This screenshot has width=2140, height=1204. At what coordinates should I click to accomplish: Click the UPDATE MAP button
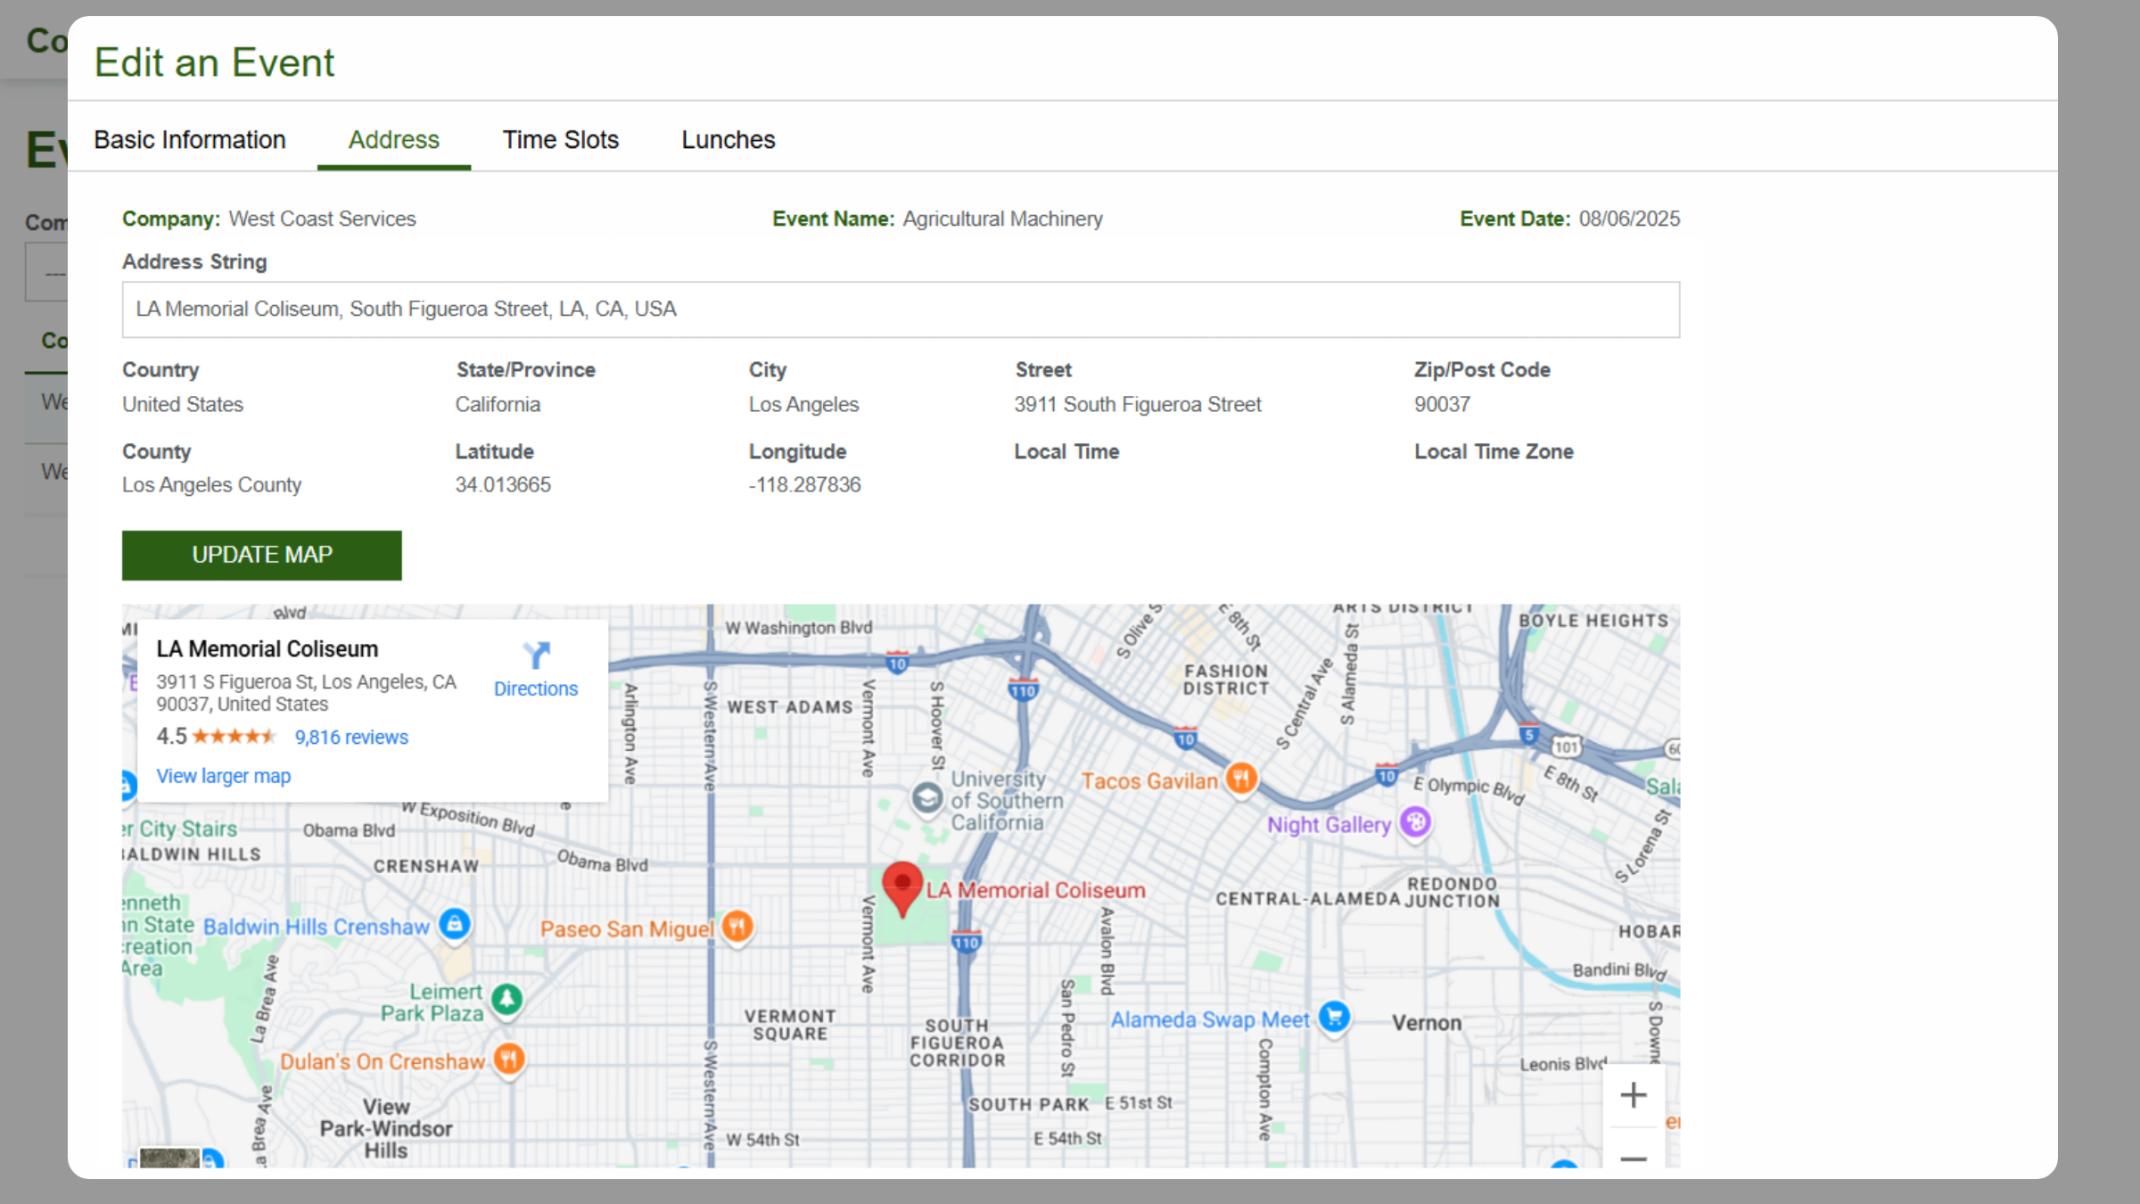pyautogui.click(x=262, y=556)
